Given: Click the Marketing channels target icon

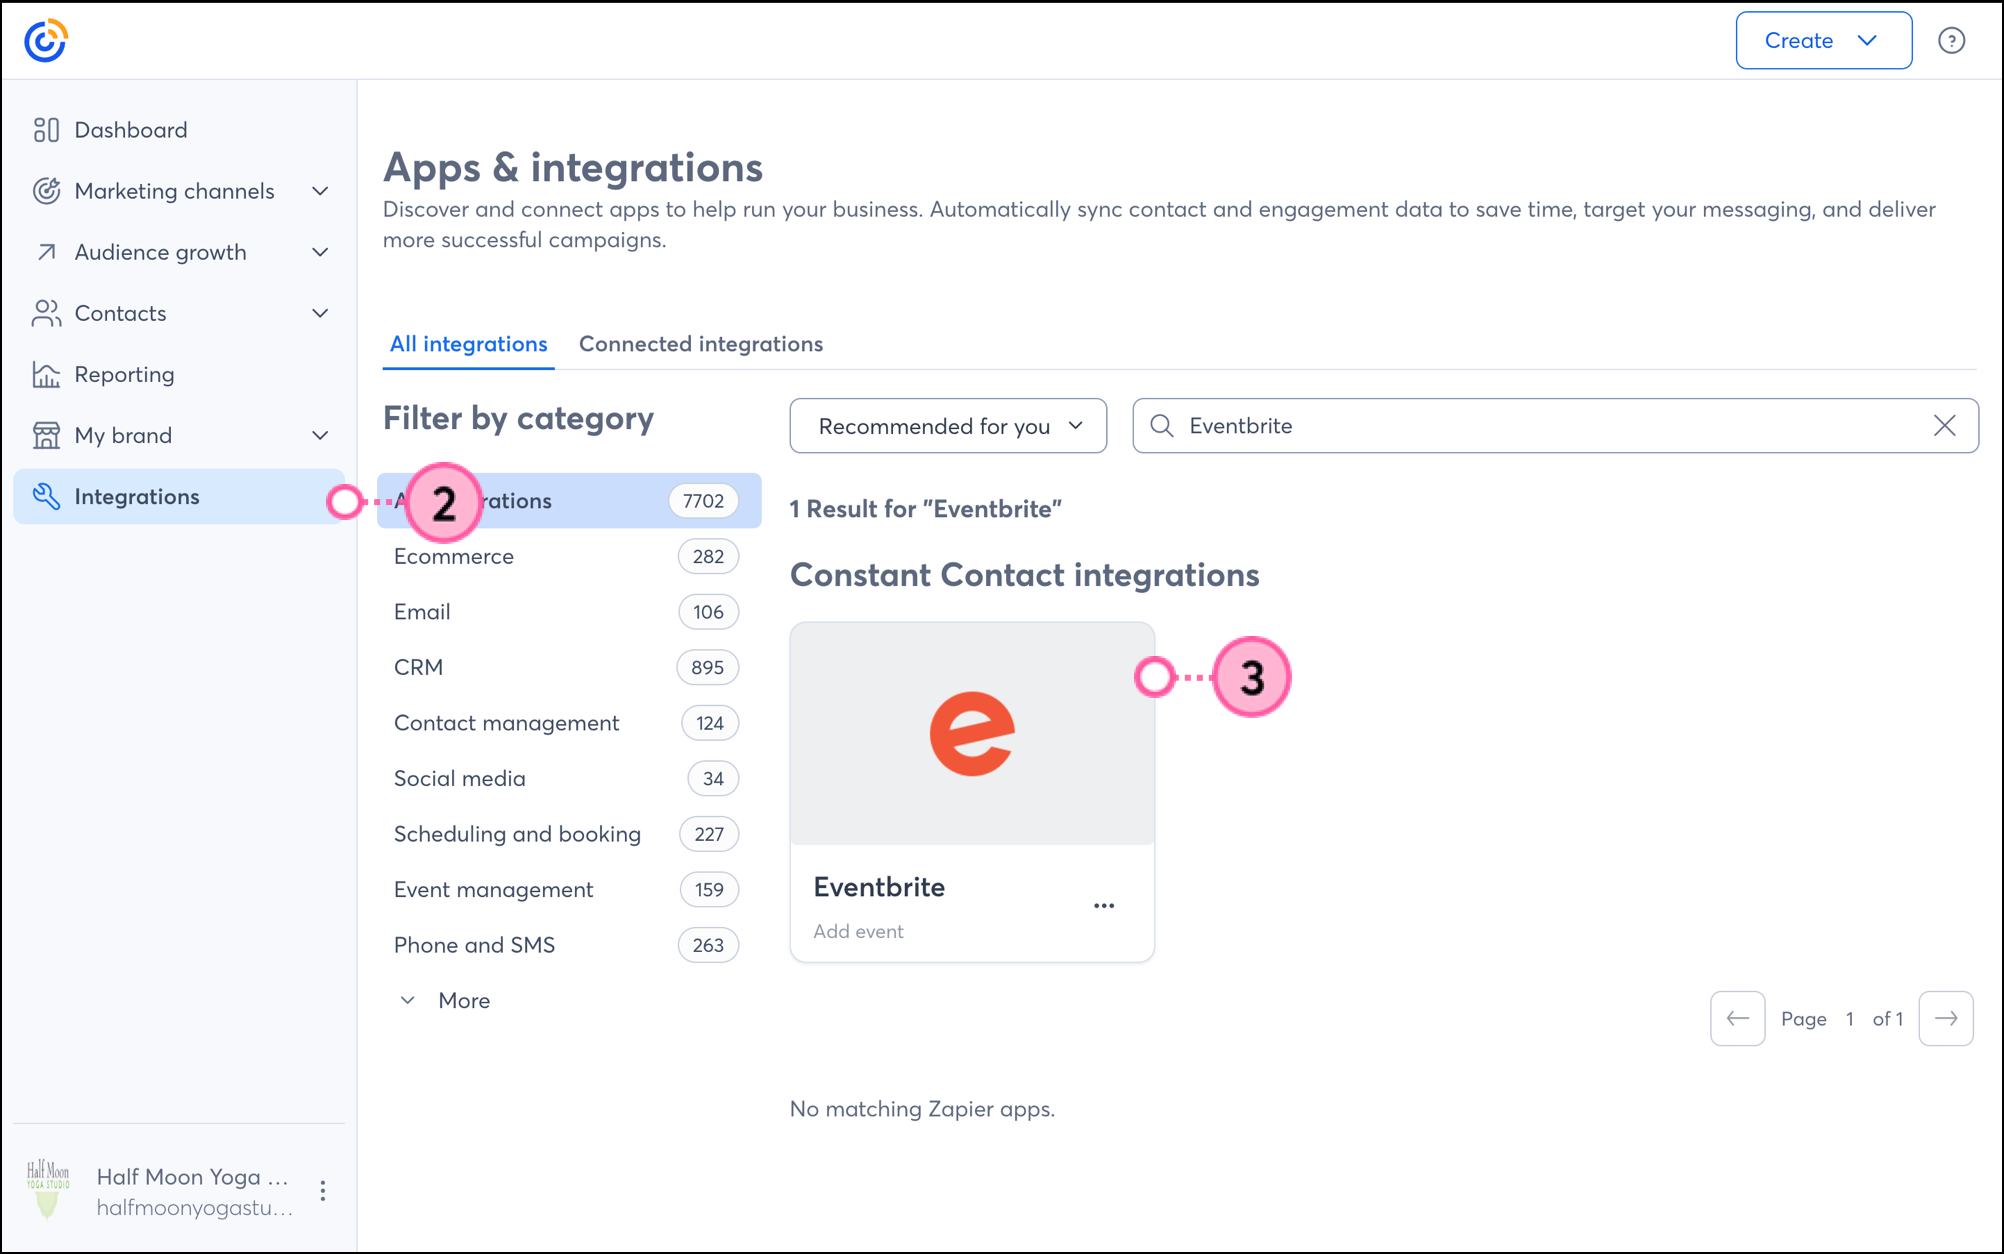Looking at the screenshot, I should tap(46, 191).
